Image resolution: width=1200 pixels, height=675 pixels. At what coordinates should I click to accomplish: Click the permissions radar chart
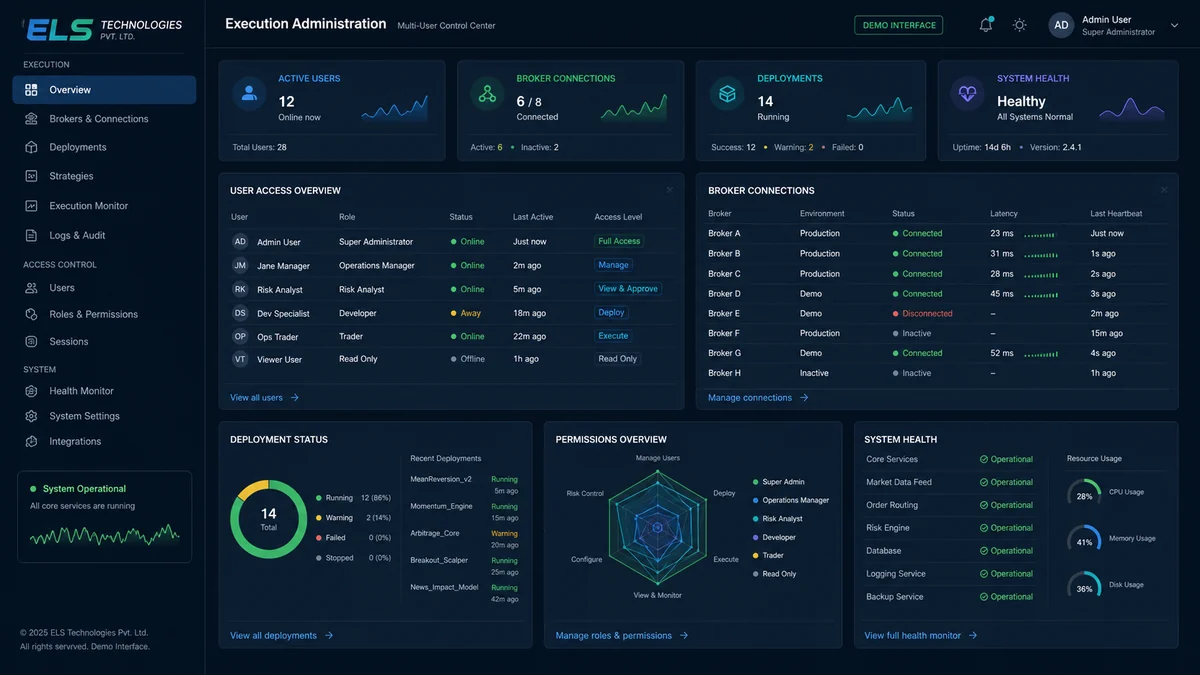pos(657,527)
